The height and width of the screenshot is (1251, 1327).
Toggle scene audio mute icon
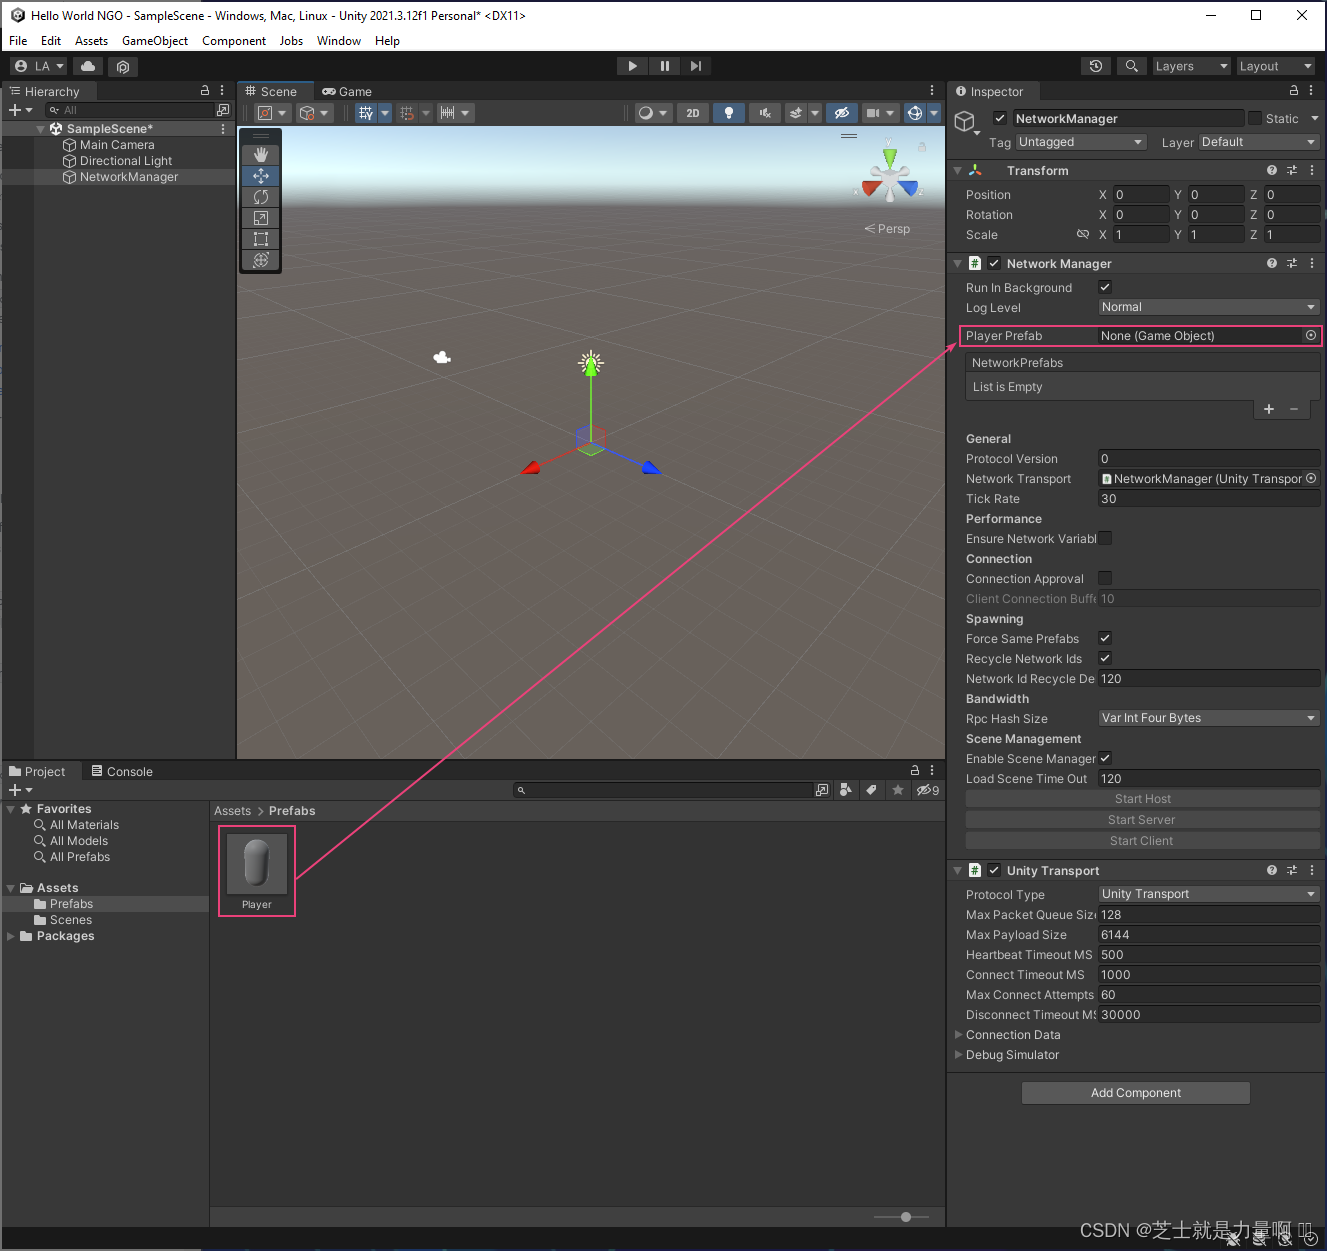tap(764, 113)
